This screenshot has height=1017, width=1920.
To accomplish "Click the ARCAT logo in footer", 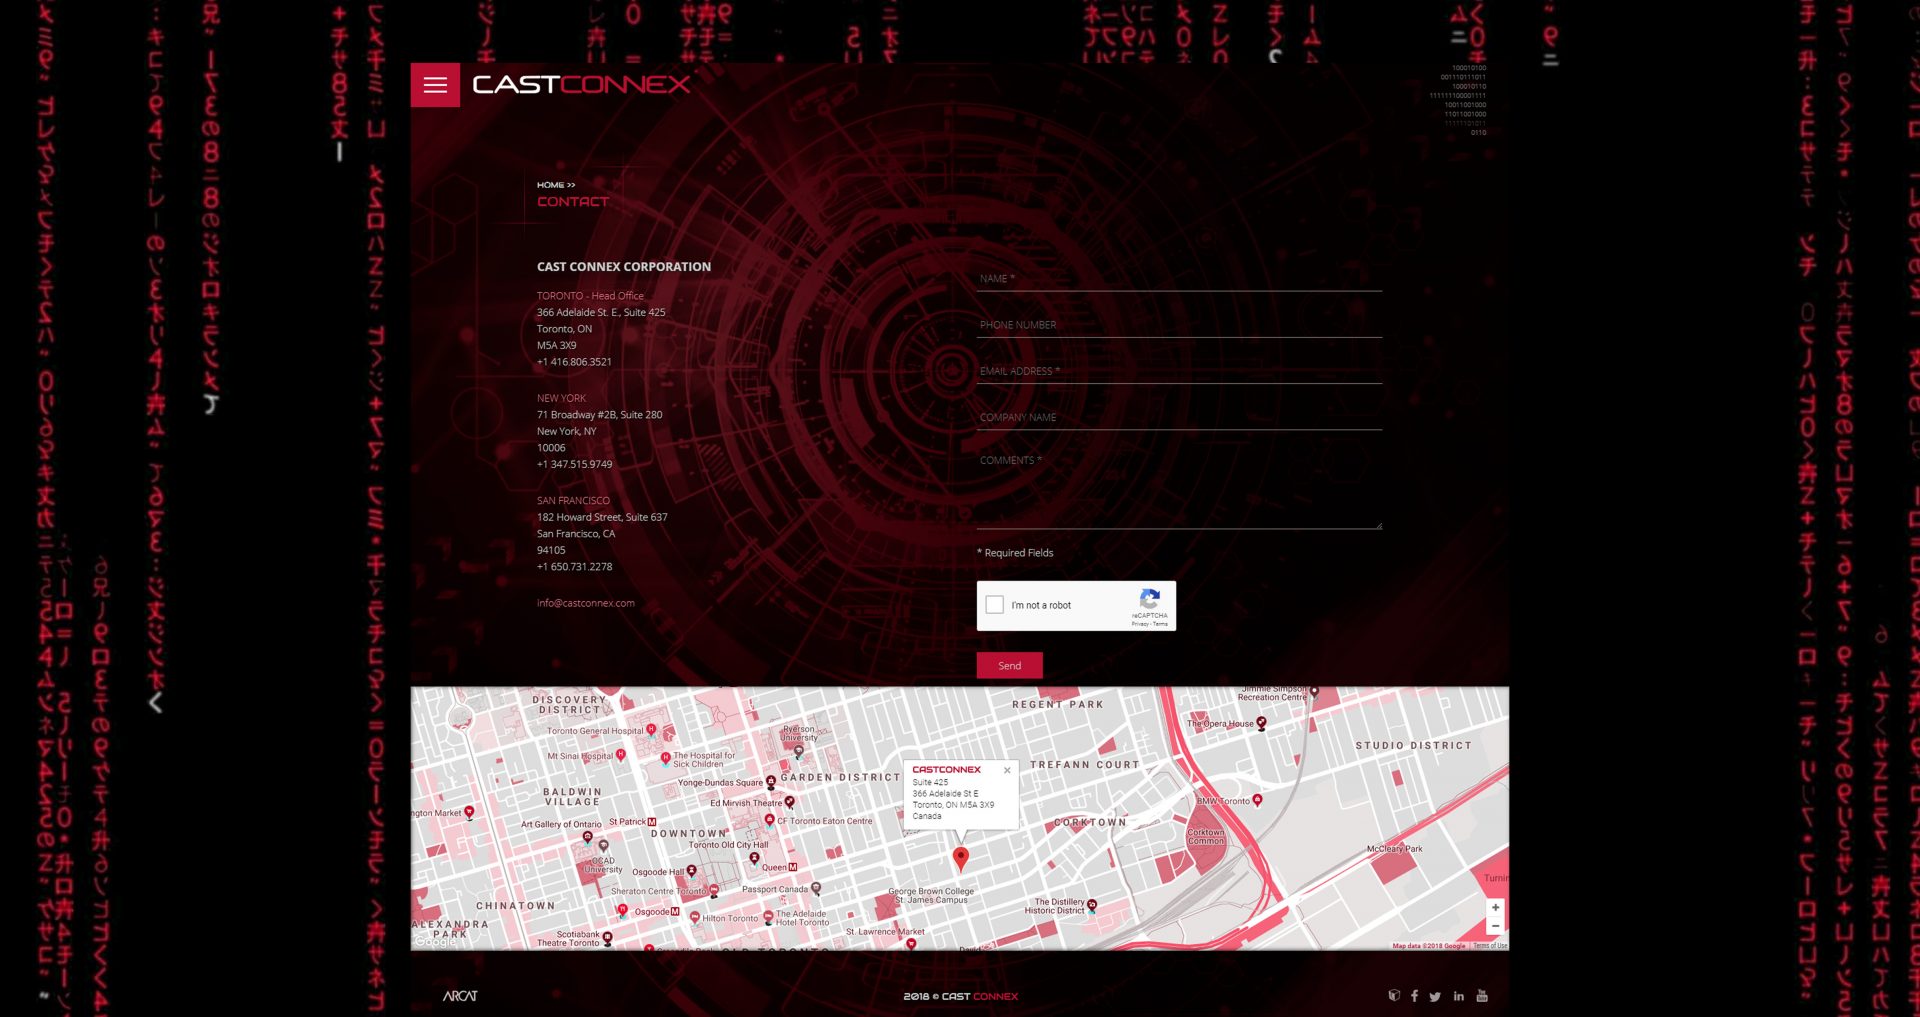I will pos(460,996).
